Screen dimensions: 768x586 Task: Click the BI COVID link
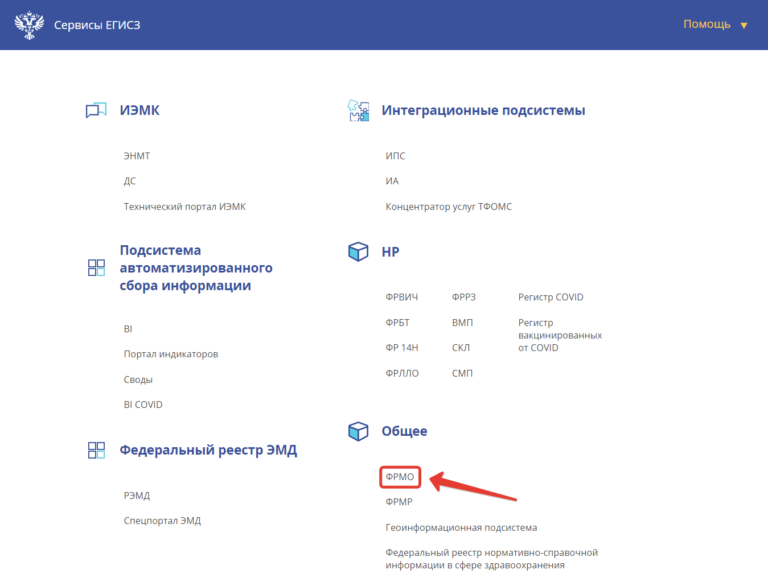tap(143, 404)
